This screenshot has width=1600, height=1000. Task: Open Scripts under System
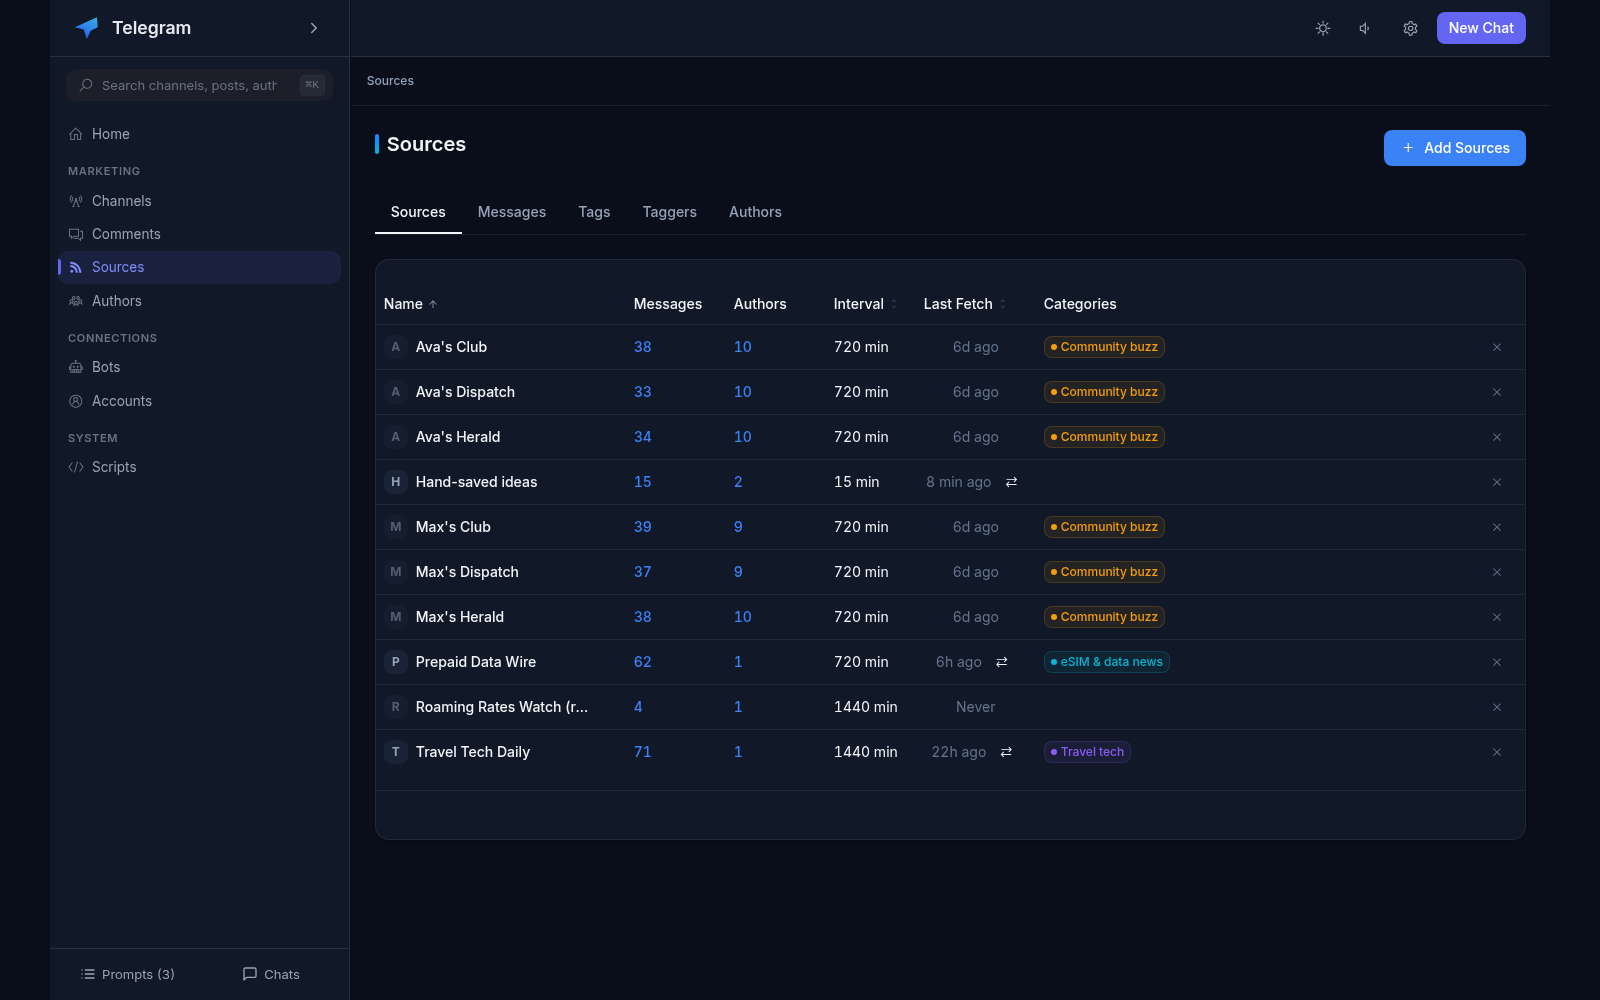(200, 467)
